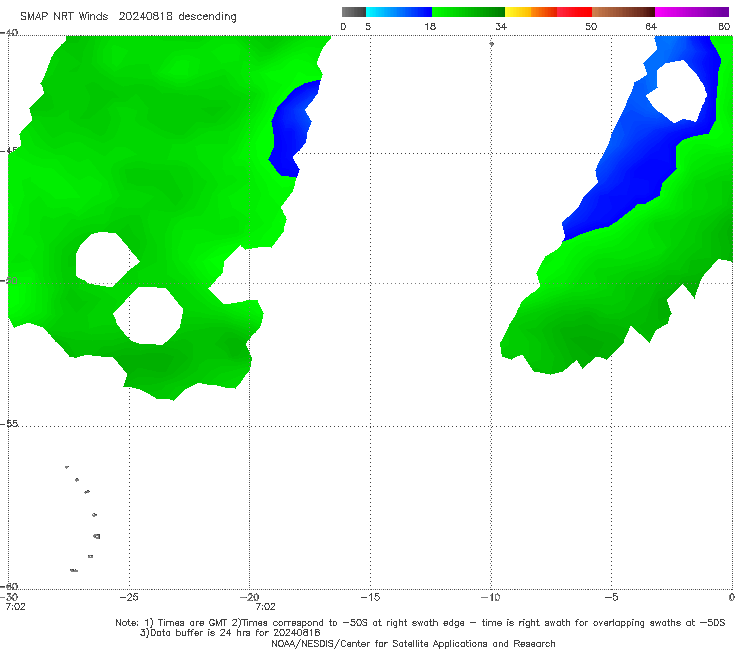
Task: Click the -20 longitude axis label
Action: 250,597
